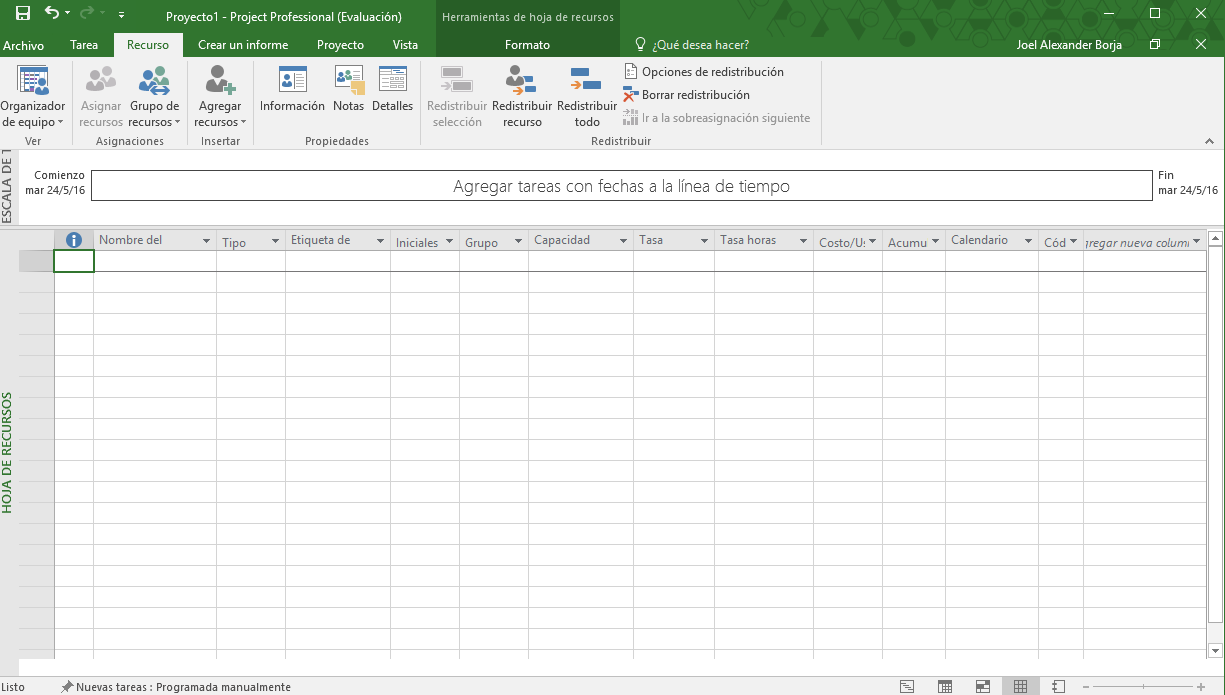Viewport: 1225px width, 695px height.
Task: Click the first empty Nombre del recurso cell
Action: pos(154,262)
